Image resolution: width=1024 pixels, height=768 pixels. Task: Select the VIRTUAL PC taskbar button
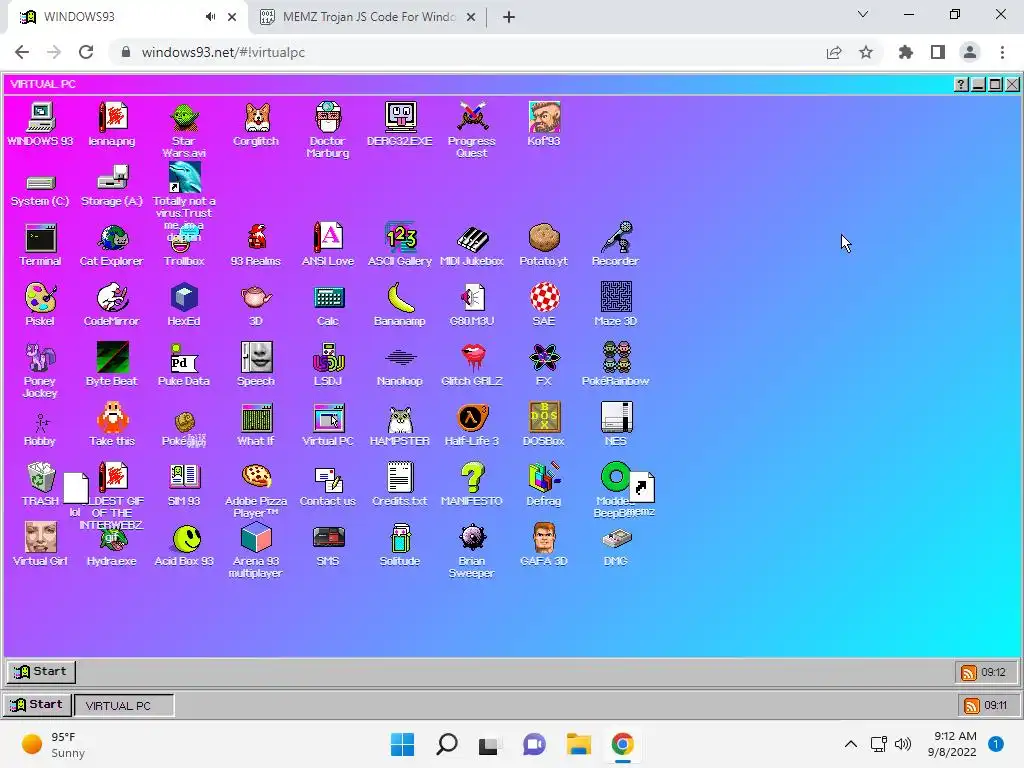point(124,705)
